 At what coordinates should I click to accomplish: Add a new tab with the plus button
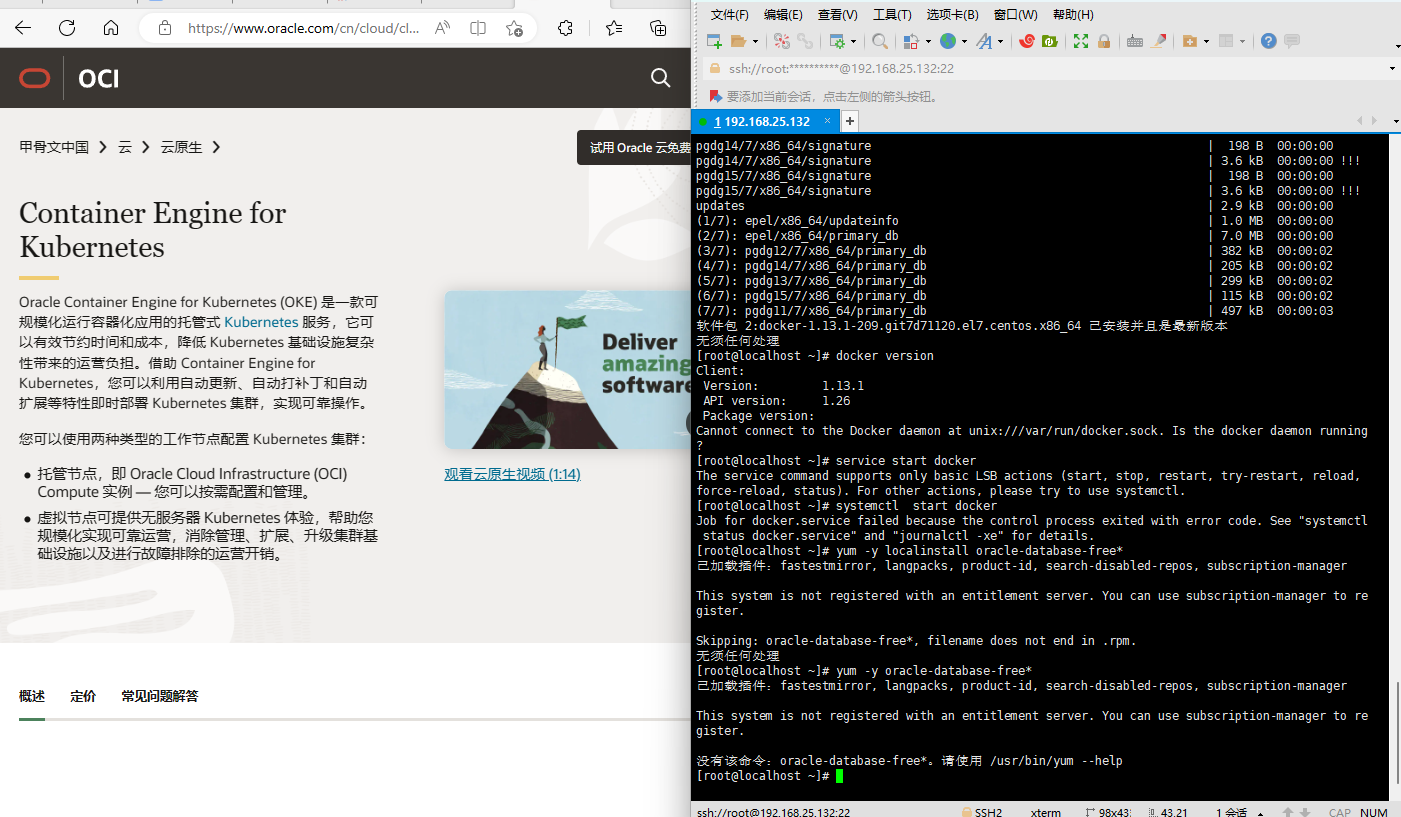click(x=850, y=121)
